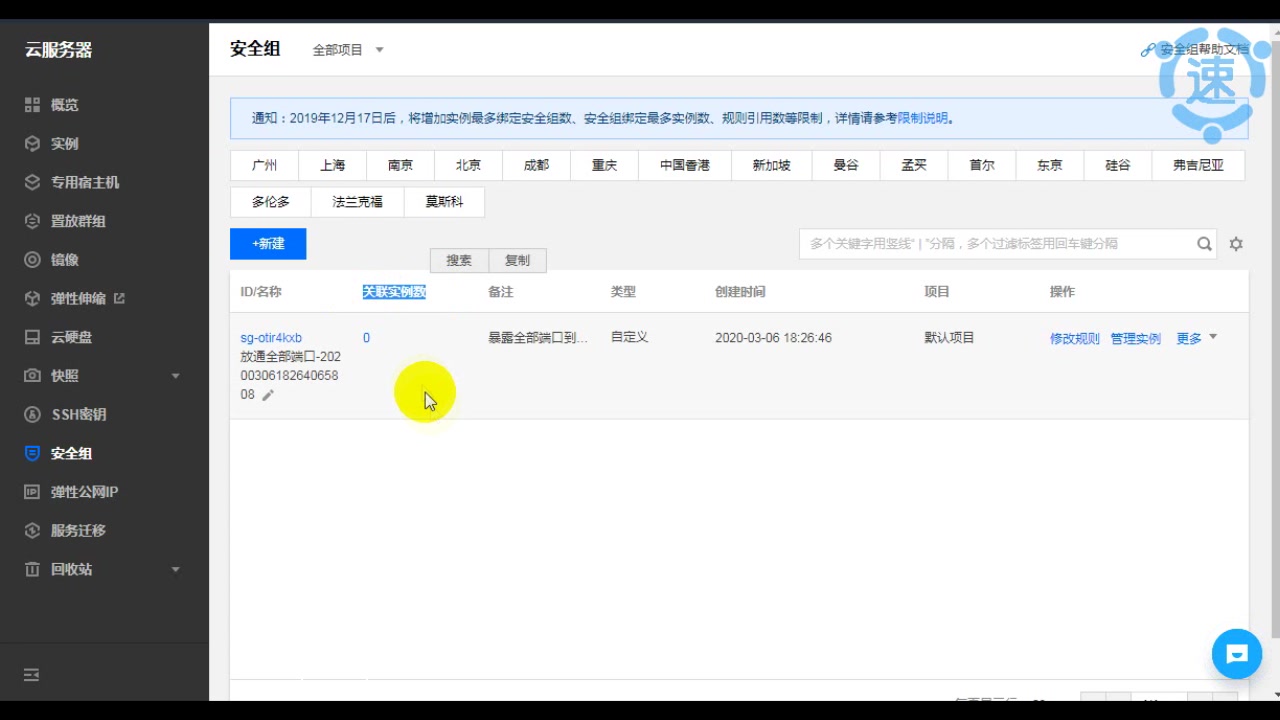The width and height of the screenshot is (1280, 720).
Task: Switch to 东京 region tab
Action: tap(1050, 166)
